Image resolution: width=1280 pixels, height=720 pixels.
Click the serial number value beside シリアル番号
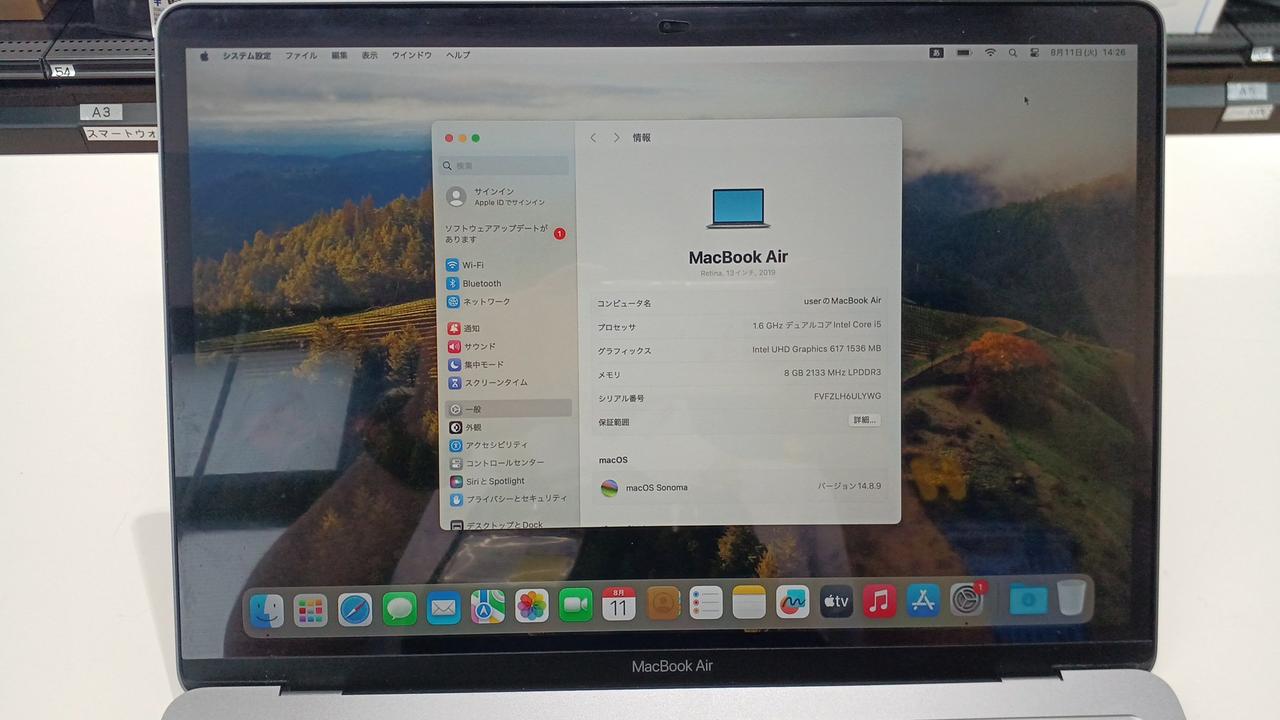pos(847,396)
